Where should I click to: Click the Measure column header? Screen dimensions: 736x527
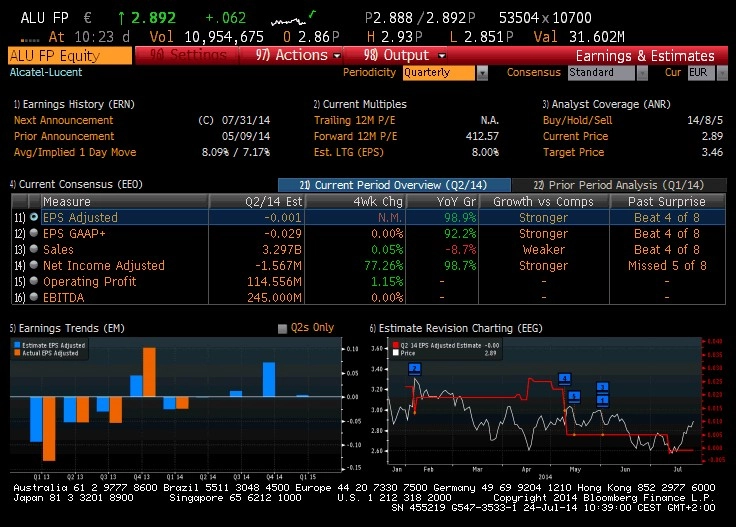(x=124, y=201)
